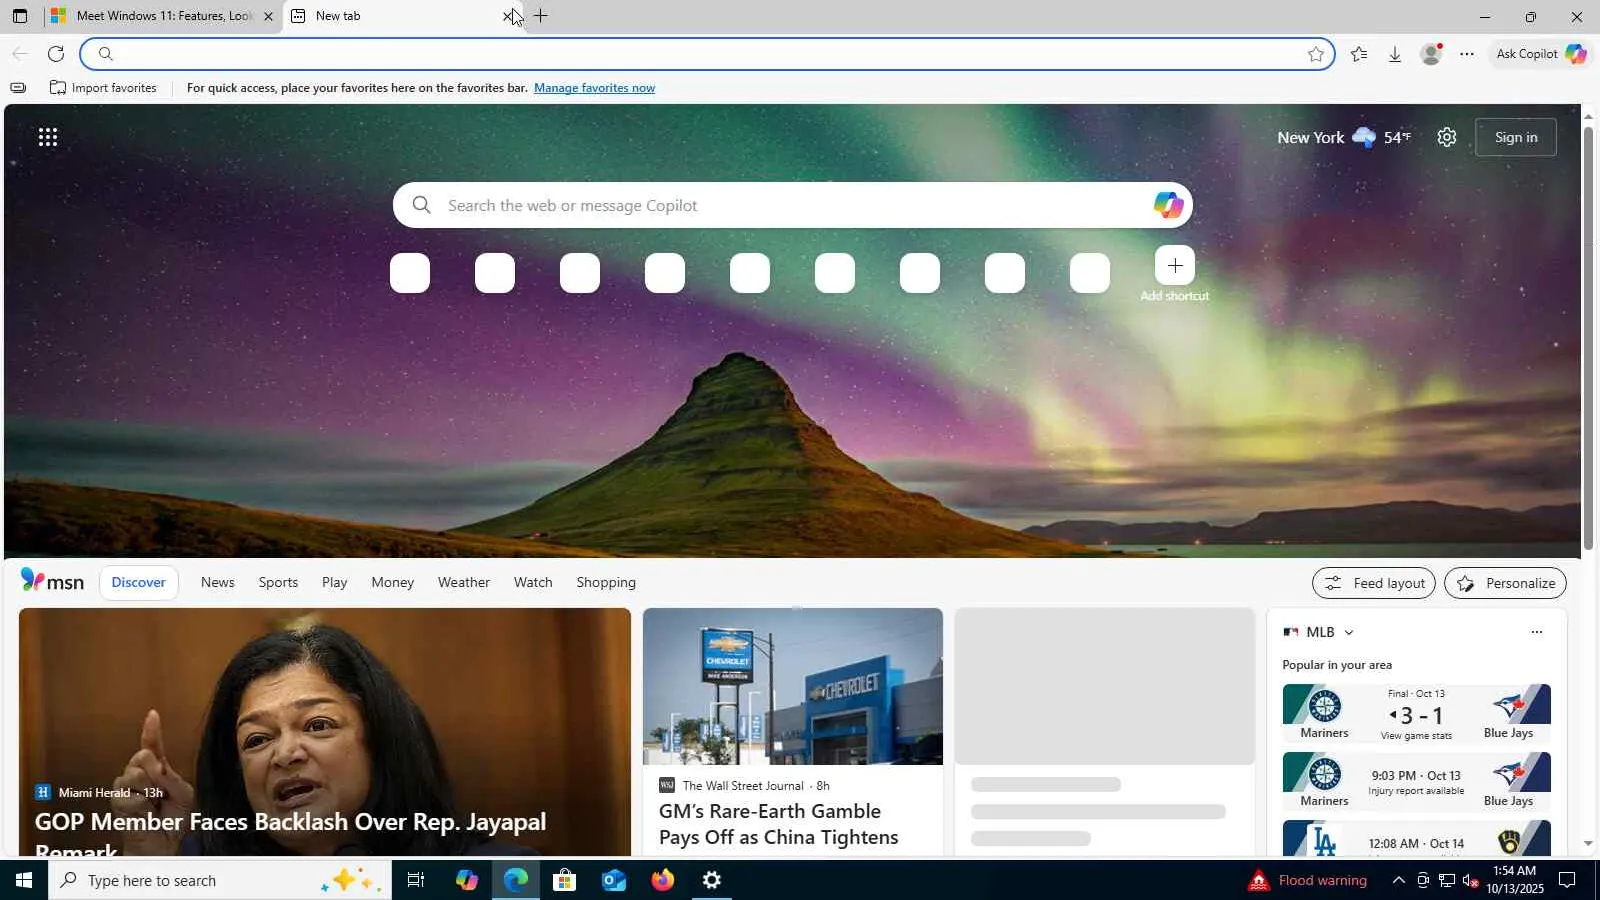Open Task View on the taskbar

[416, 880]
